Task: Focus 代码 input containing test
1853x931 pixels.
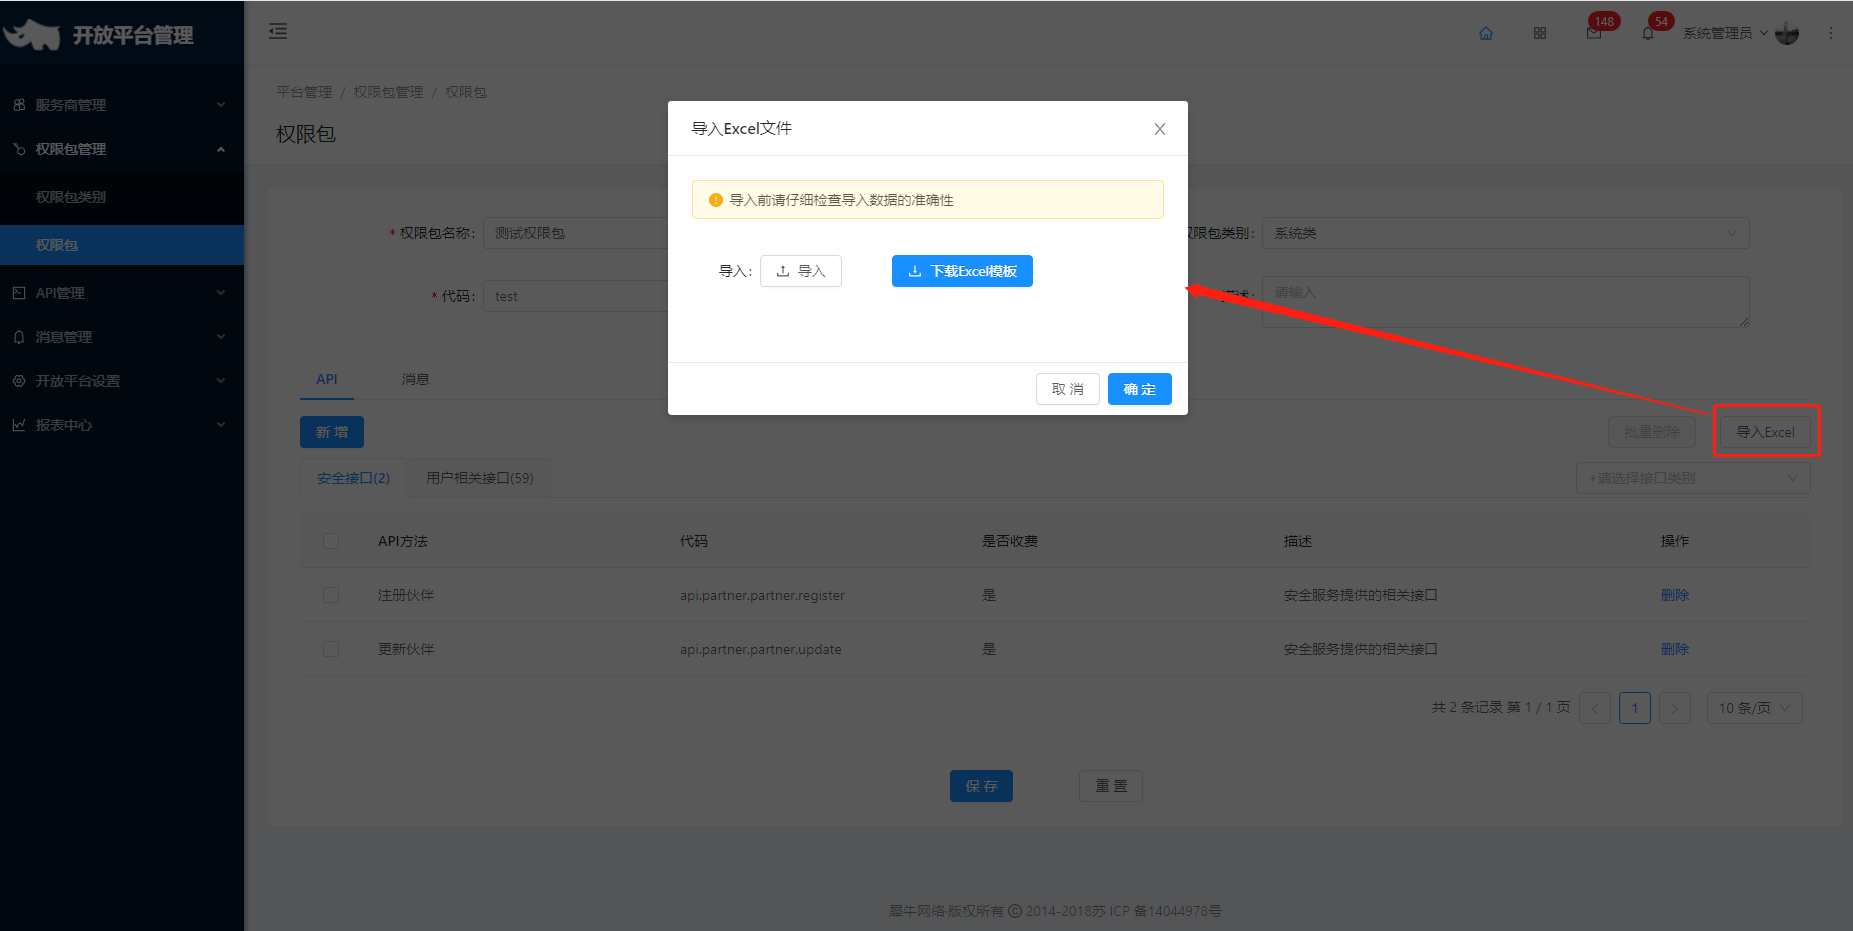Action: (575, 296)
